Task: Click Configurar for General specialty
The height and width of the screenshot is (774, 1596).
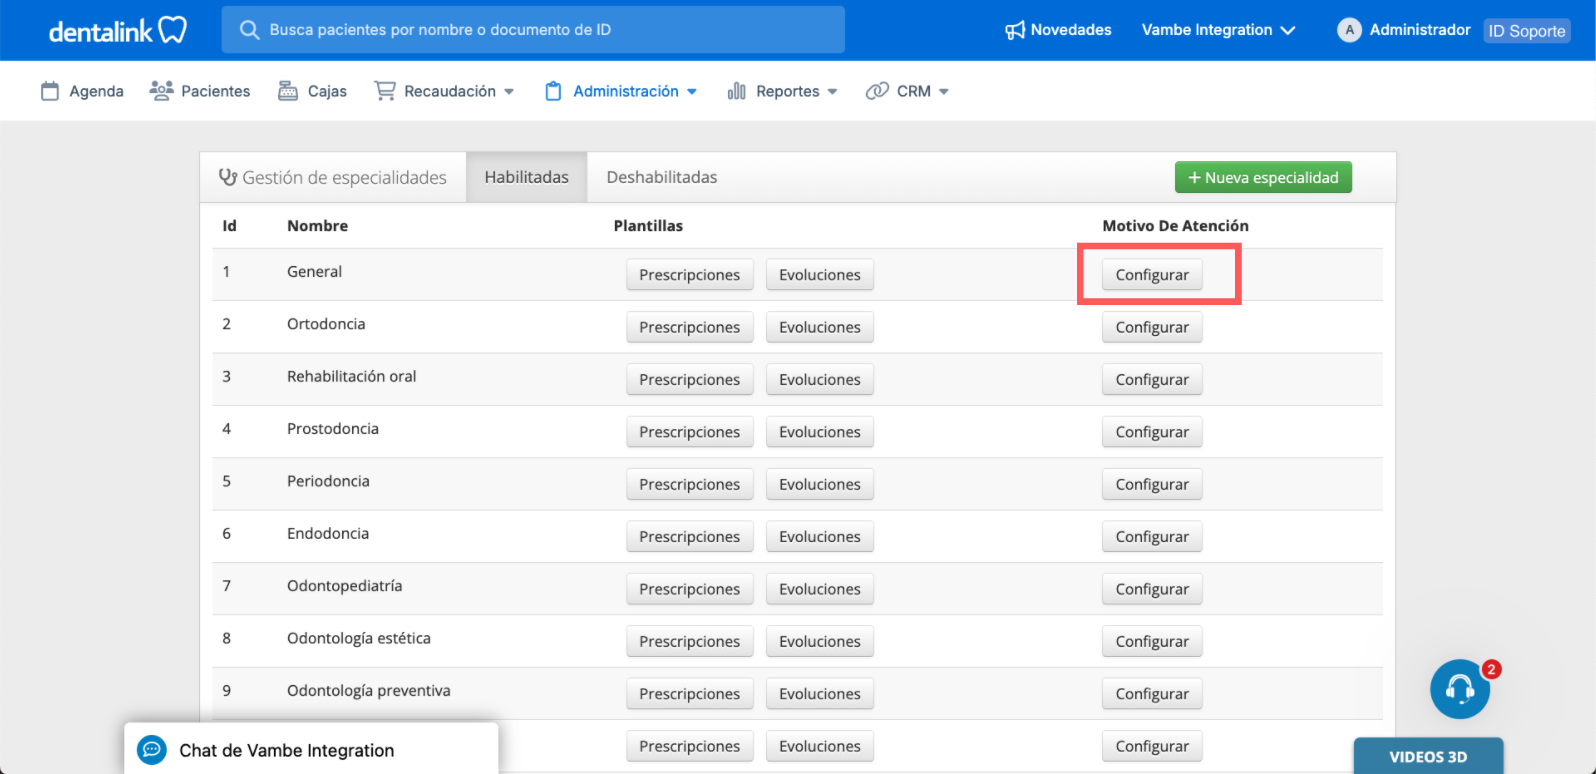Action: point(1152,275)
